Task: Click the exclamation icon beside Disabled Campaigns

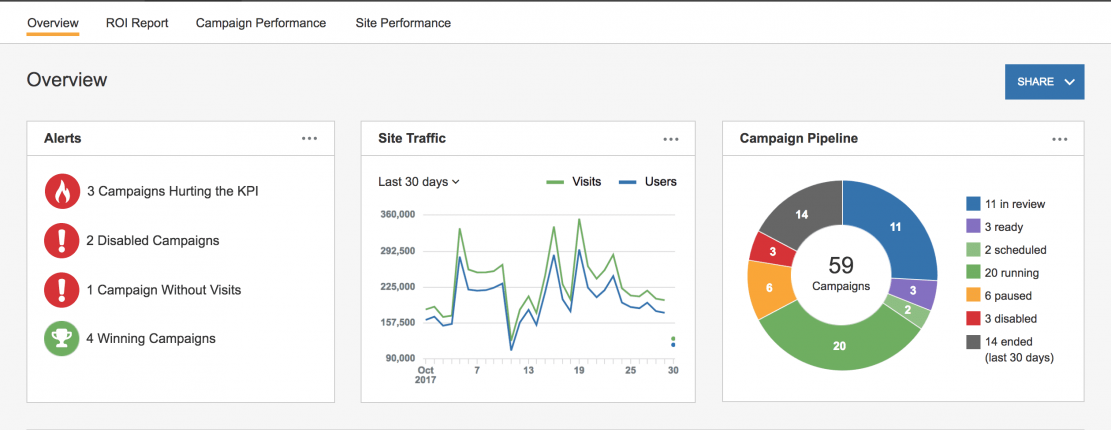Action: [62, 241]
